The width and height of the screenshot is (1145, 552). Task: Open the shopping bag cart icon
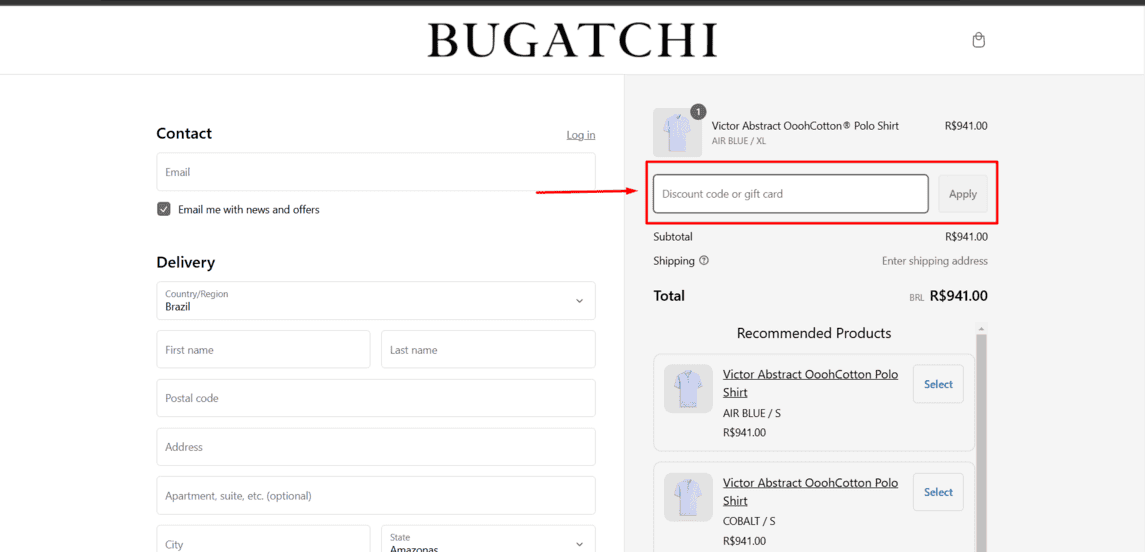979,40
